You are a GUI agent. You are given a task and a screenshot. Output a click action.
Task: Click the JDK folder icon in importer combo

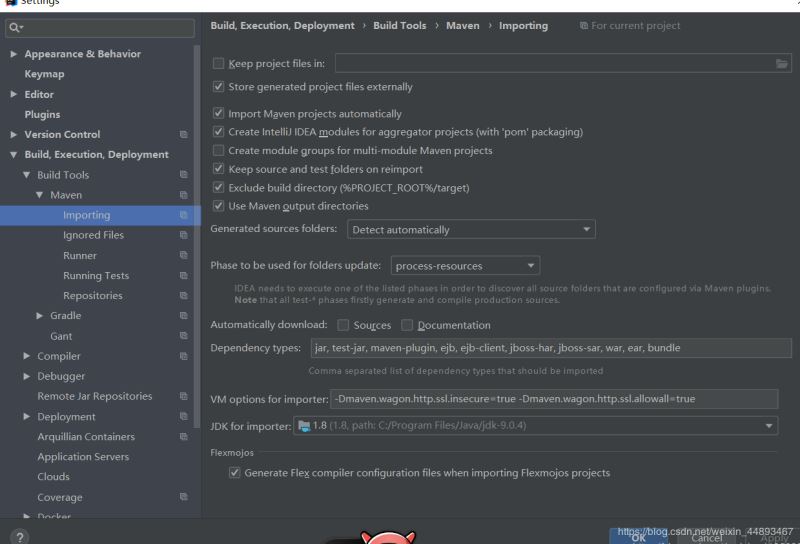click(x=304, y=426)
